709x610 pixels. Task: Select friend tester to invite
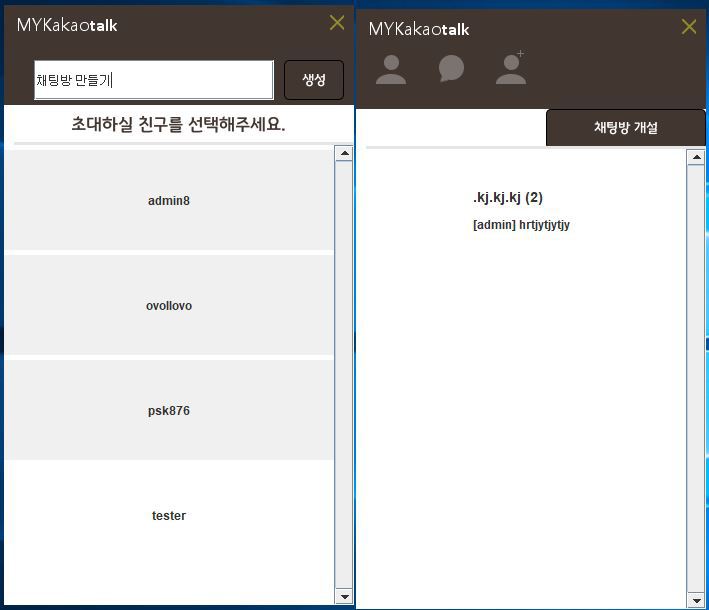pyautogui.click(x=169, y=515)
